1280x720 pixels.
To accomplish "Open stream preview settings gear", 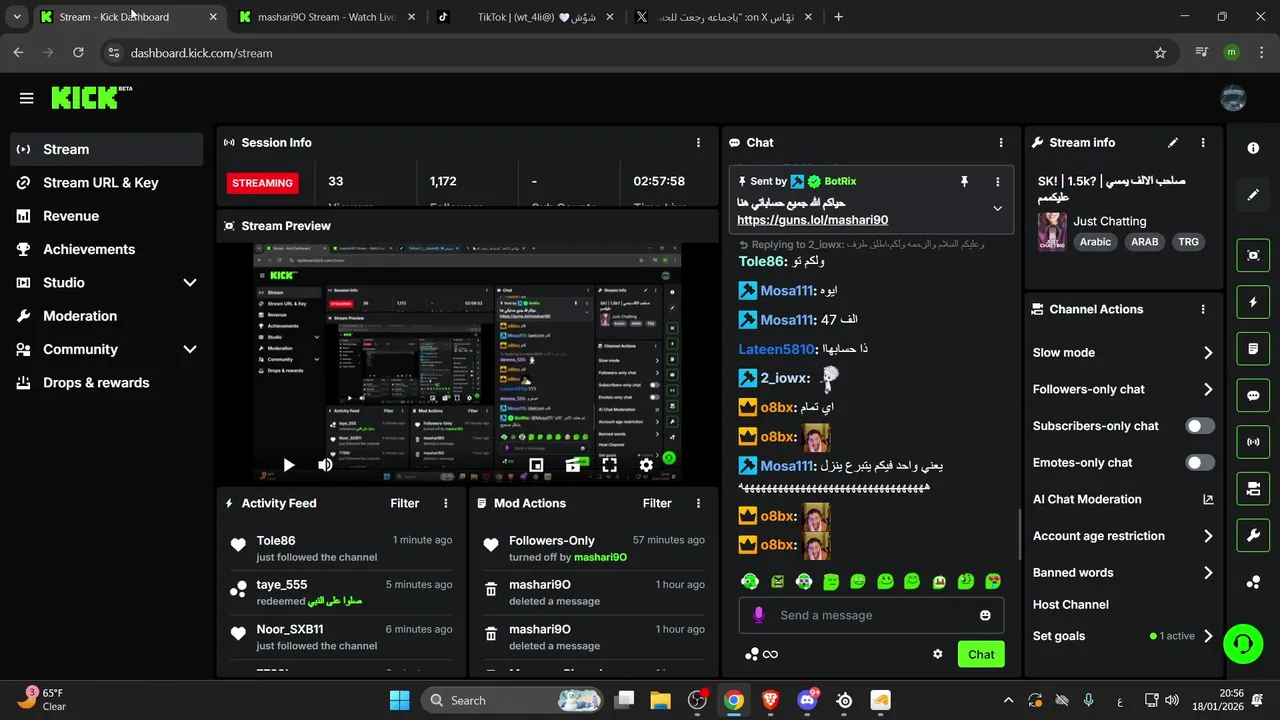I will (646, 465).
